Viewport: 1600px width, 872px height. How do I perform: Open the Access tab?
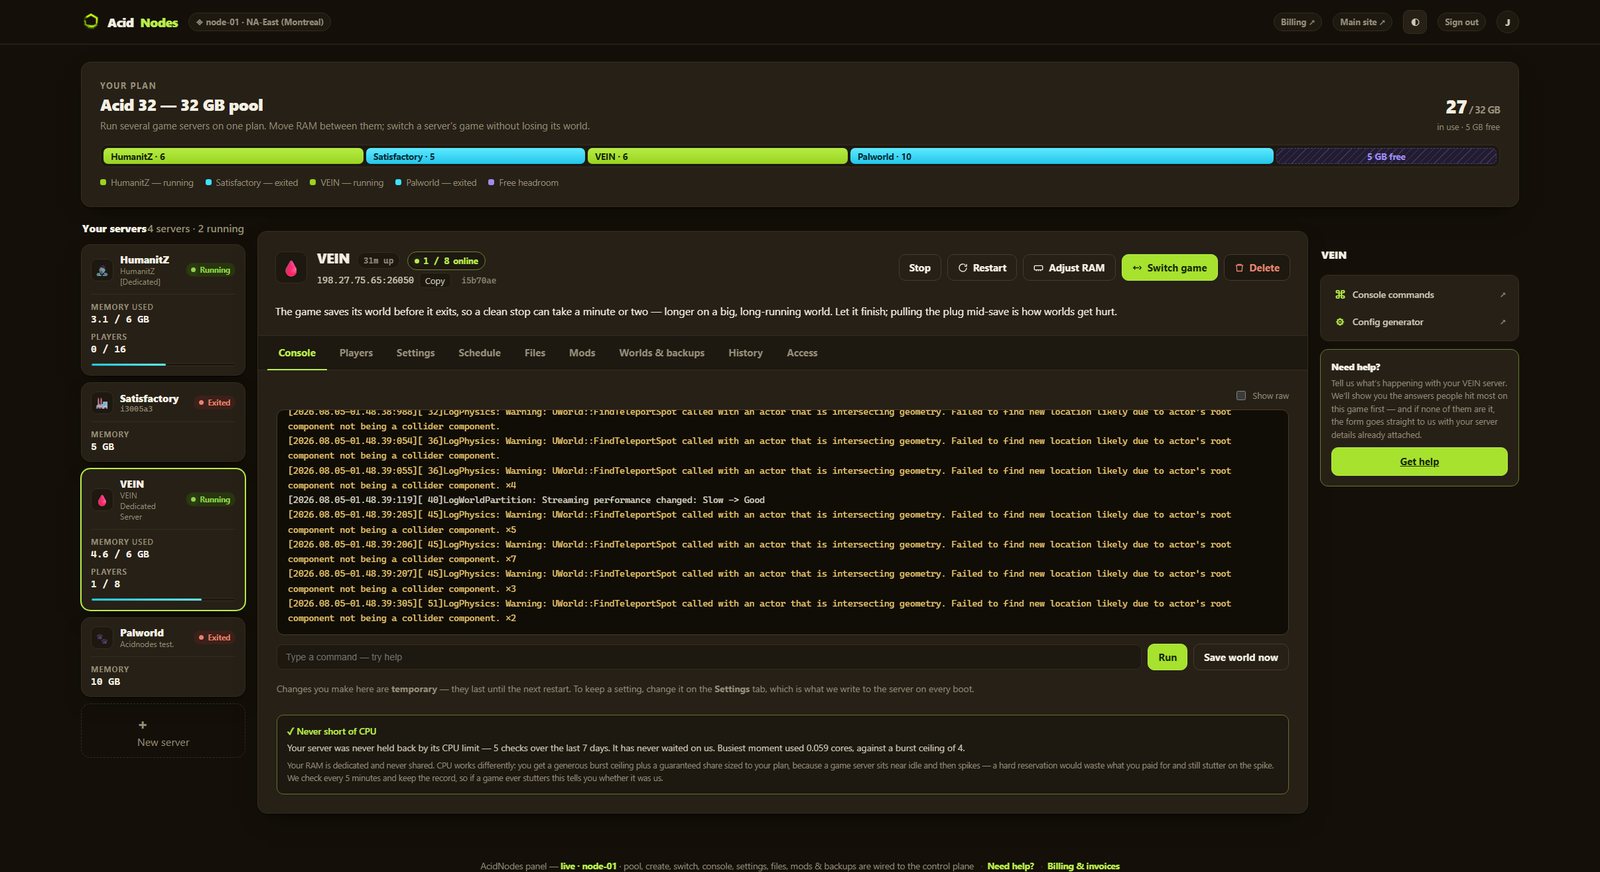coord(802,353)
